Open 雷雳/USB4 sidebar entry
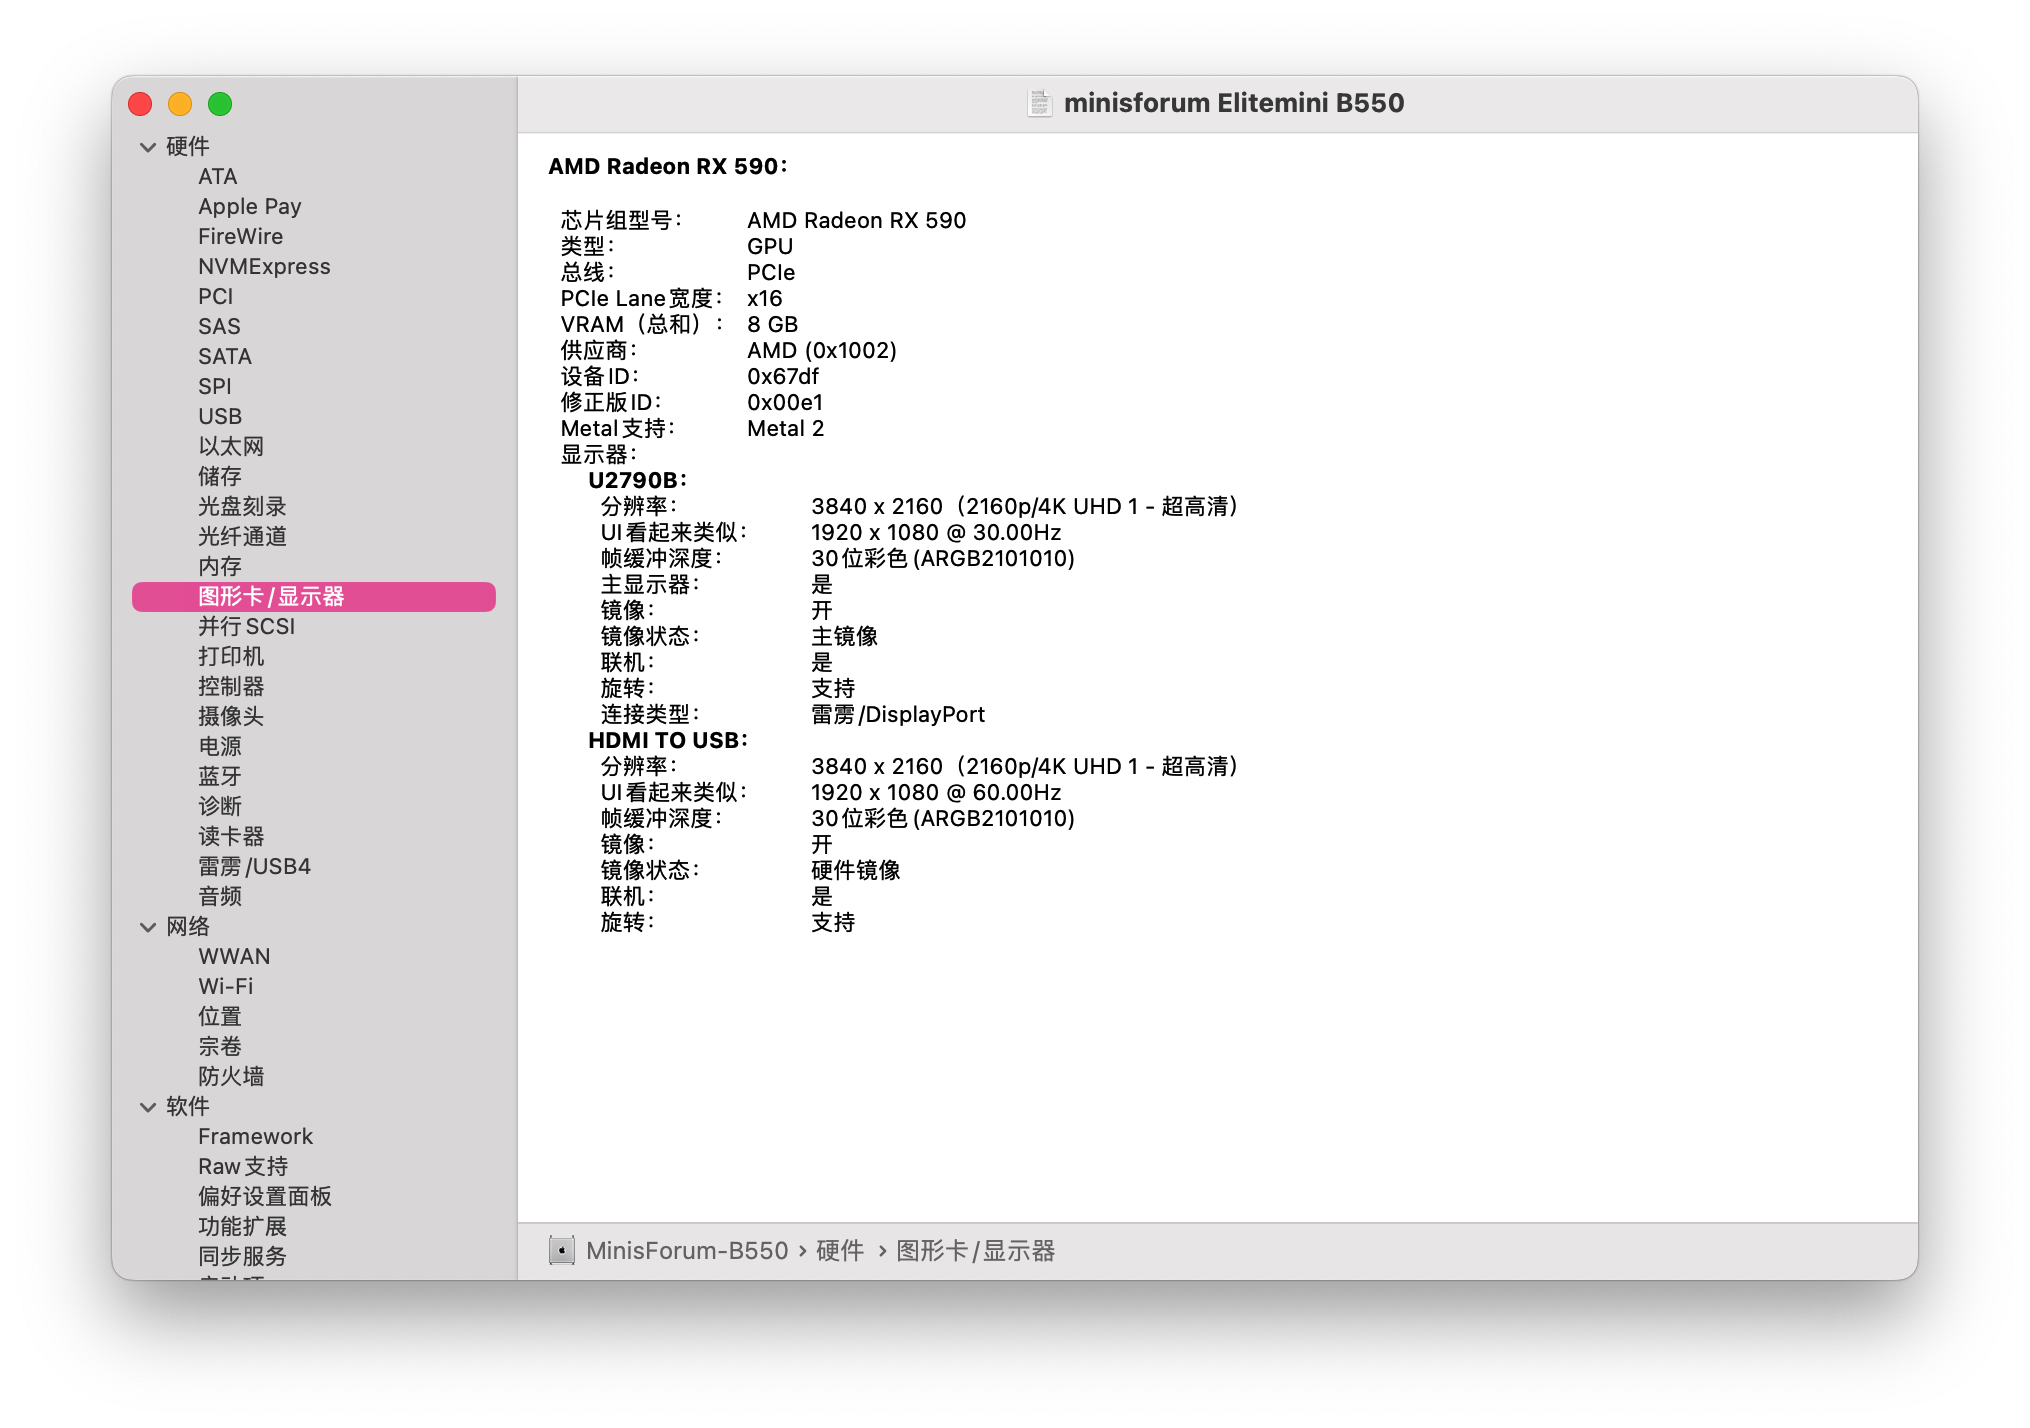 point(254,867)
